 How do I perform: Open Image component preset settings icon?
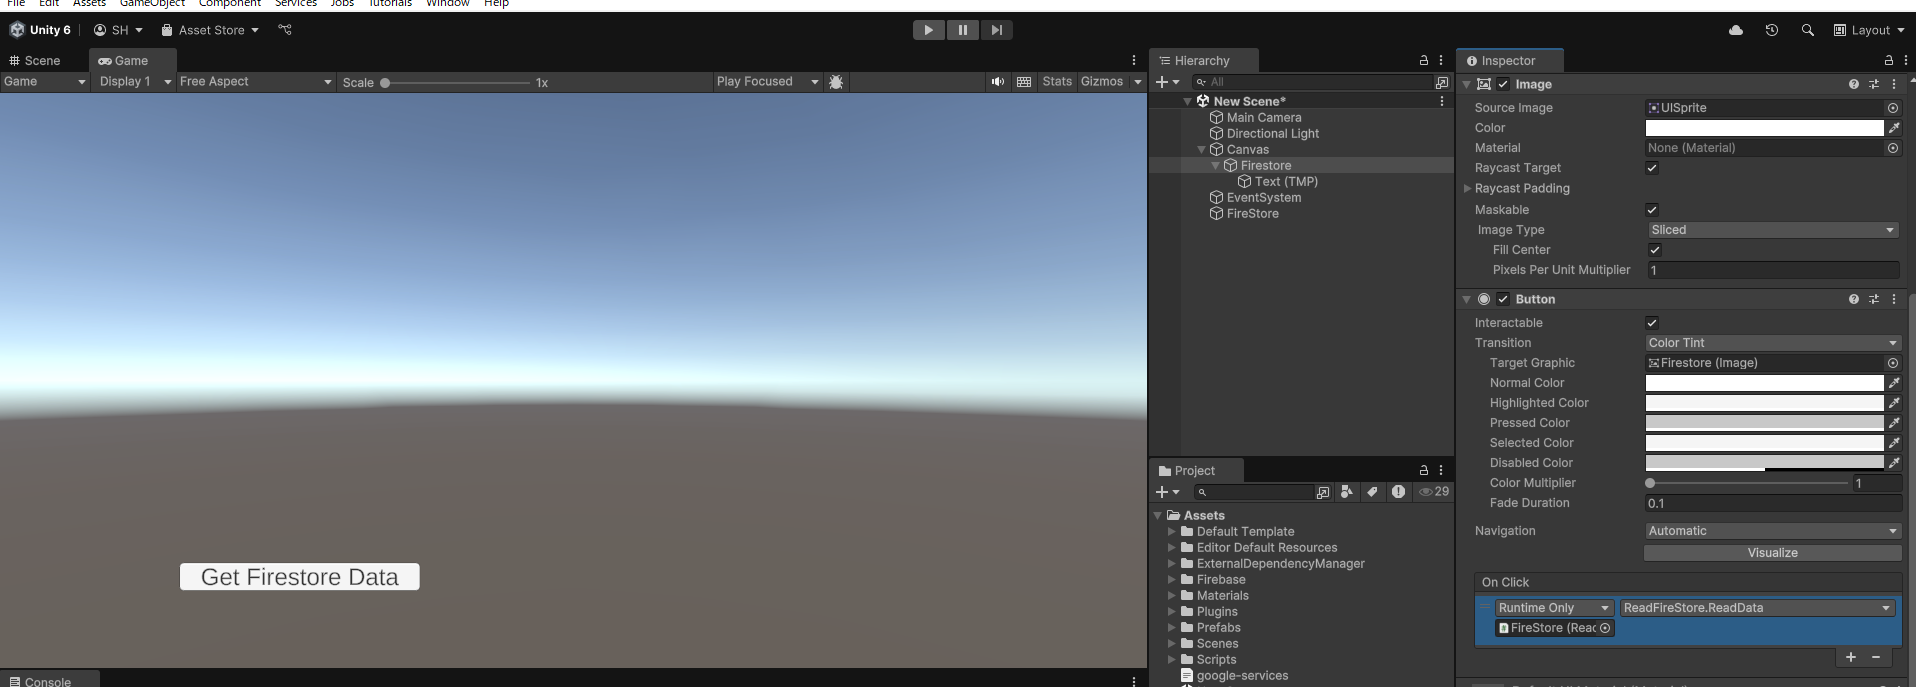tap(1874, 85)
